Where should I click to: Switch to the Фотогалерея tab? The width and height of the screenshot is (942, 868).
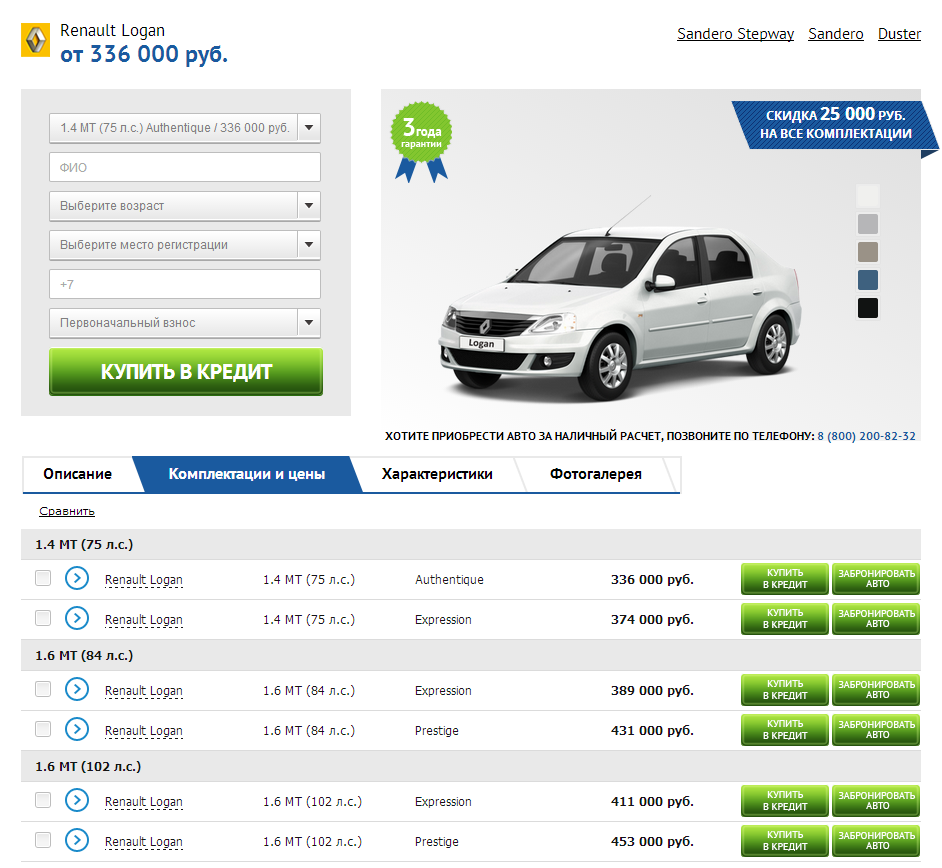pos(596,475)
